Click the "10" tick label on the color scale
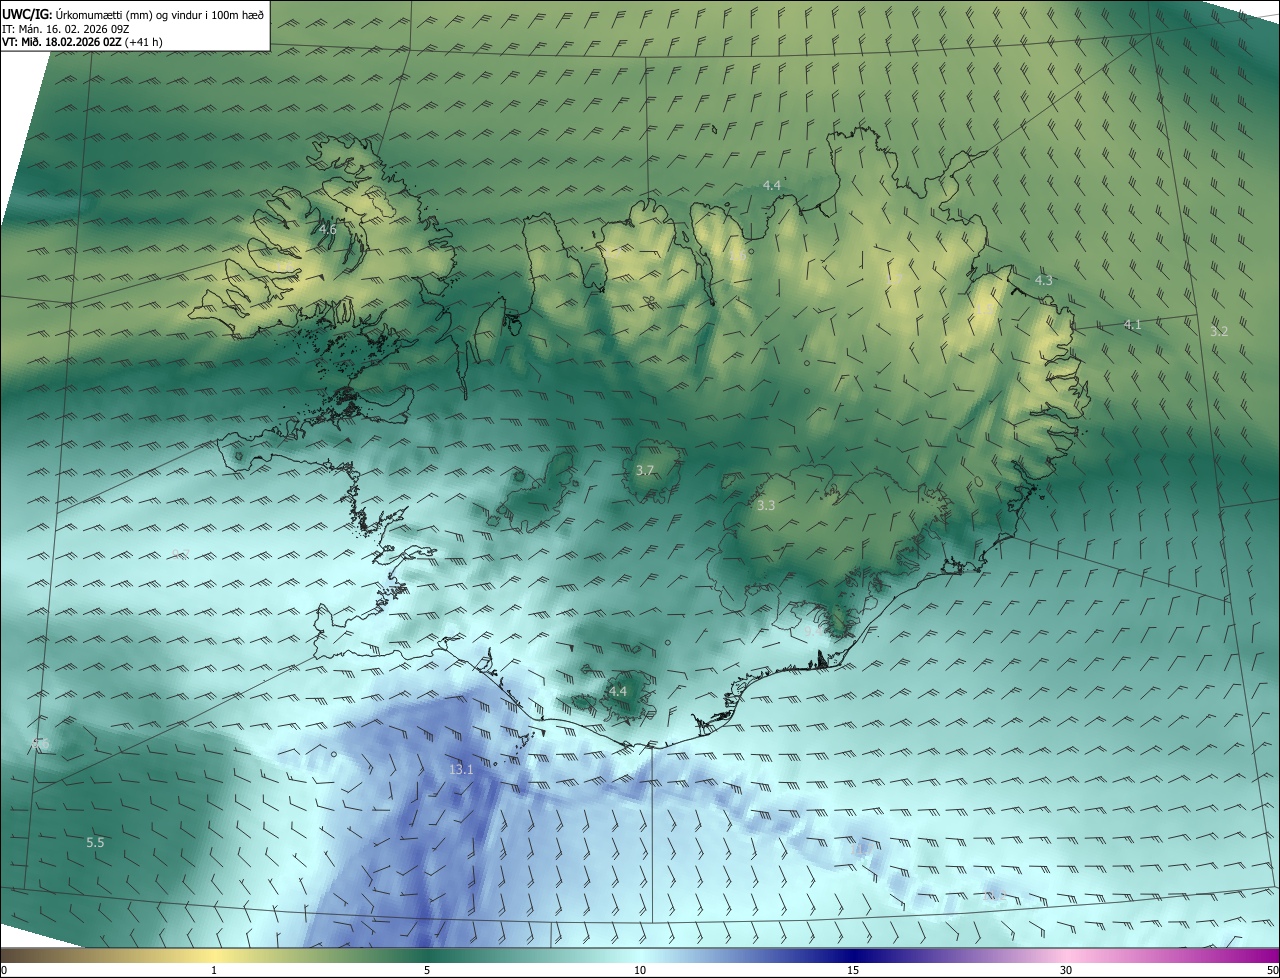The image size is (1280, 978). (640, 970)
